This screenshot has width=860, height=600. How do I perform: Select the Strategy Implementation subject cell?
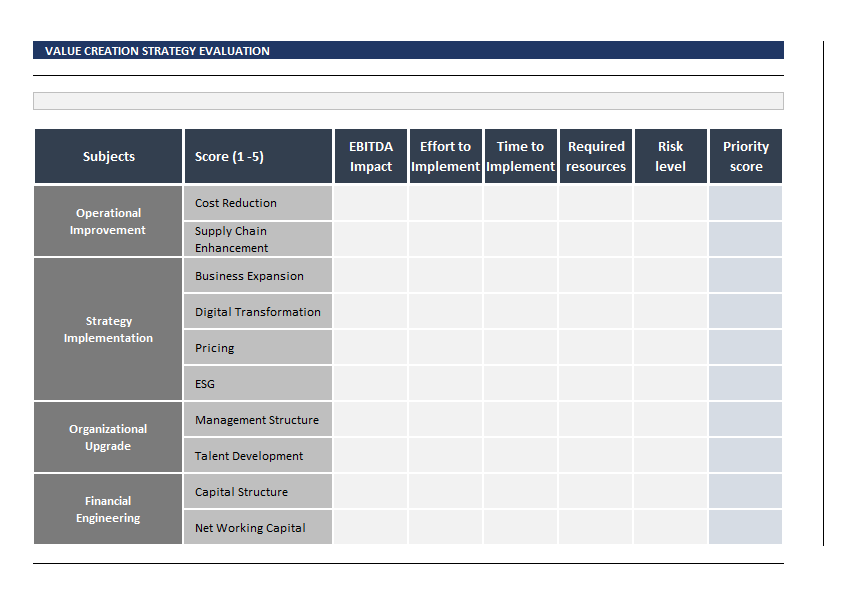click(x=108, y=329)
